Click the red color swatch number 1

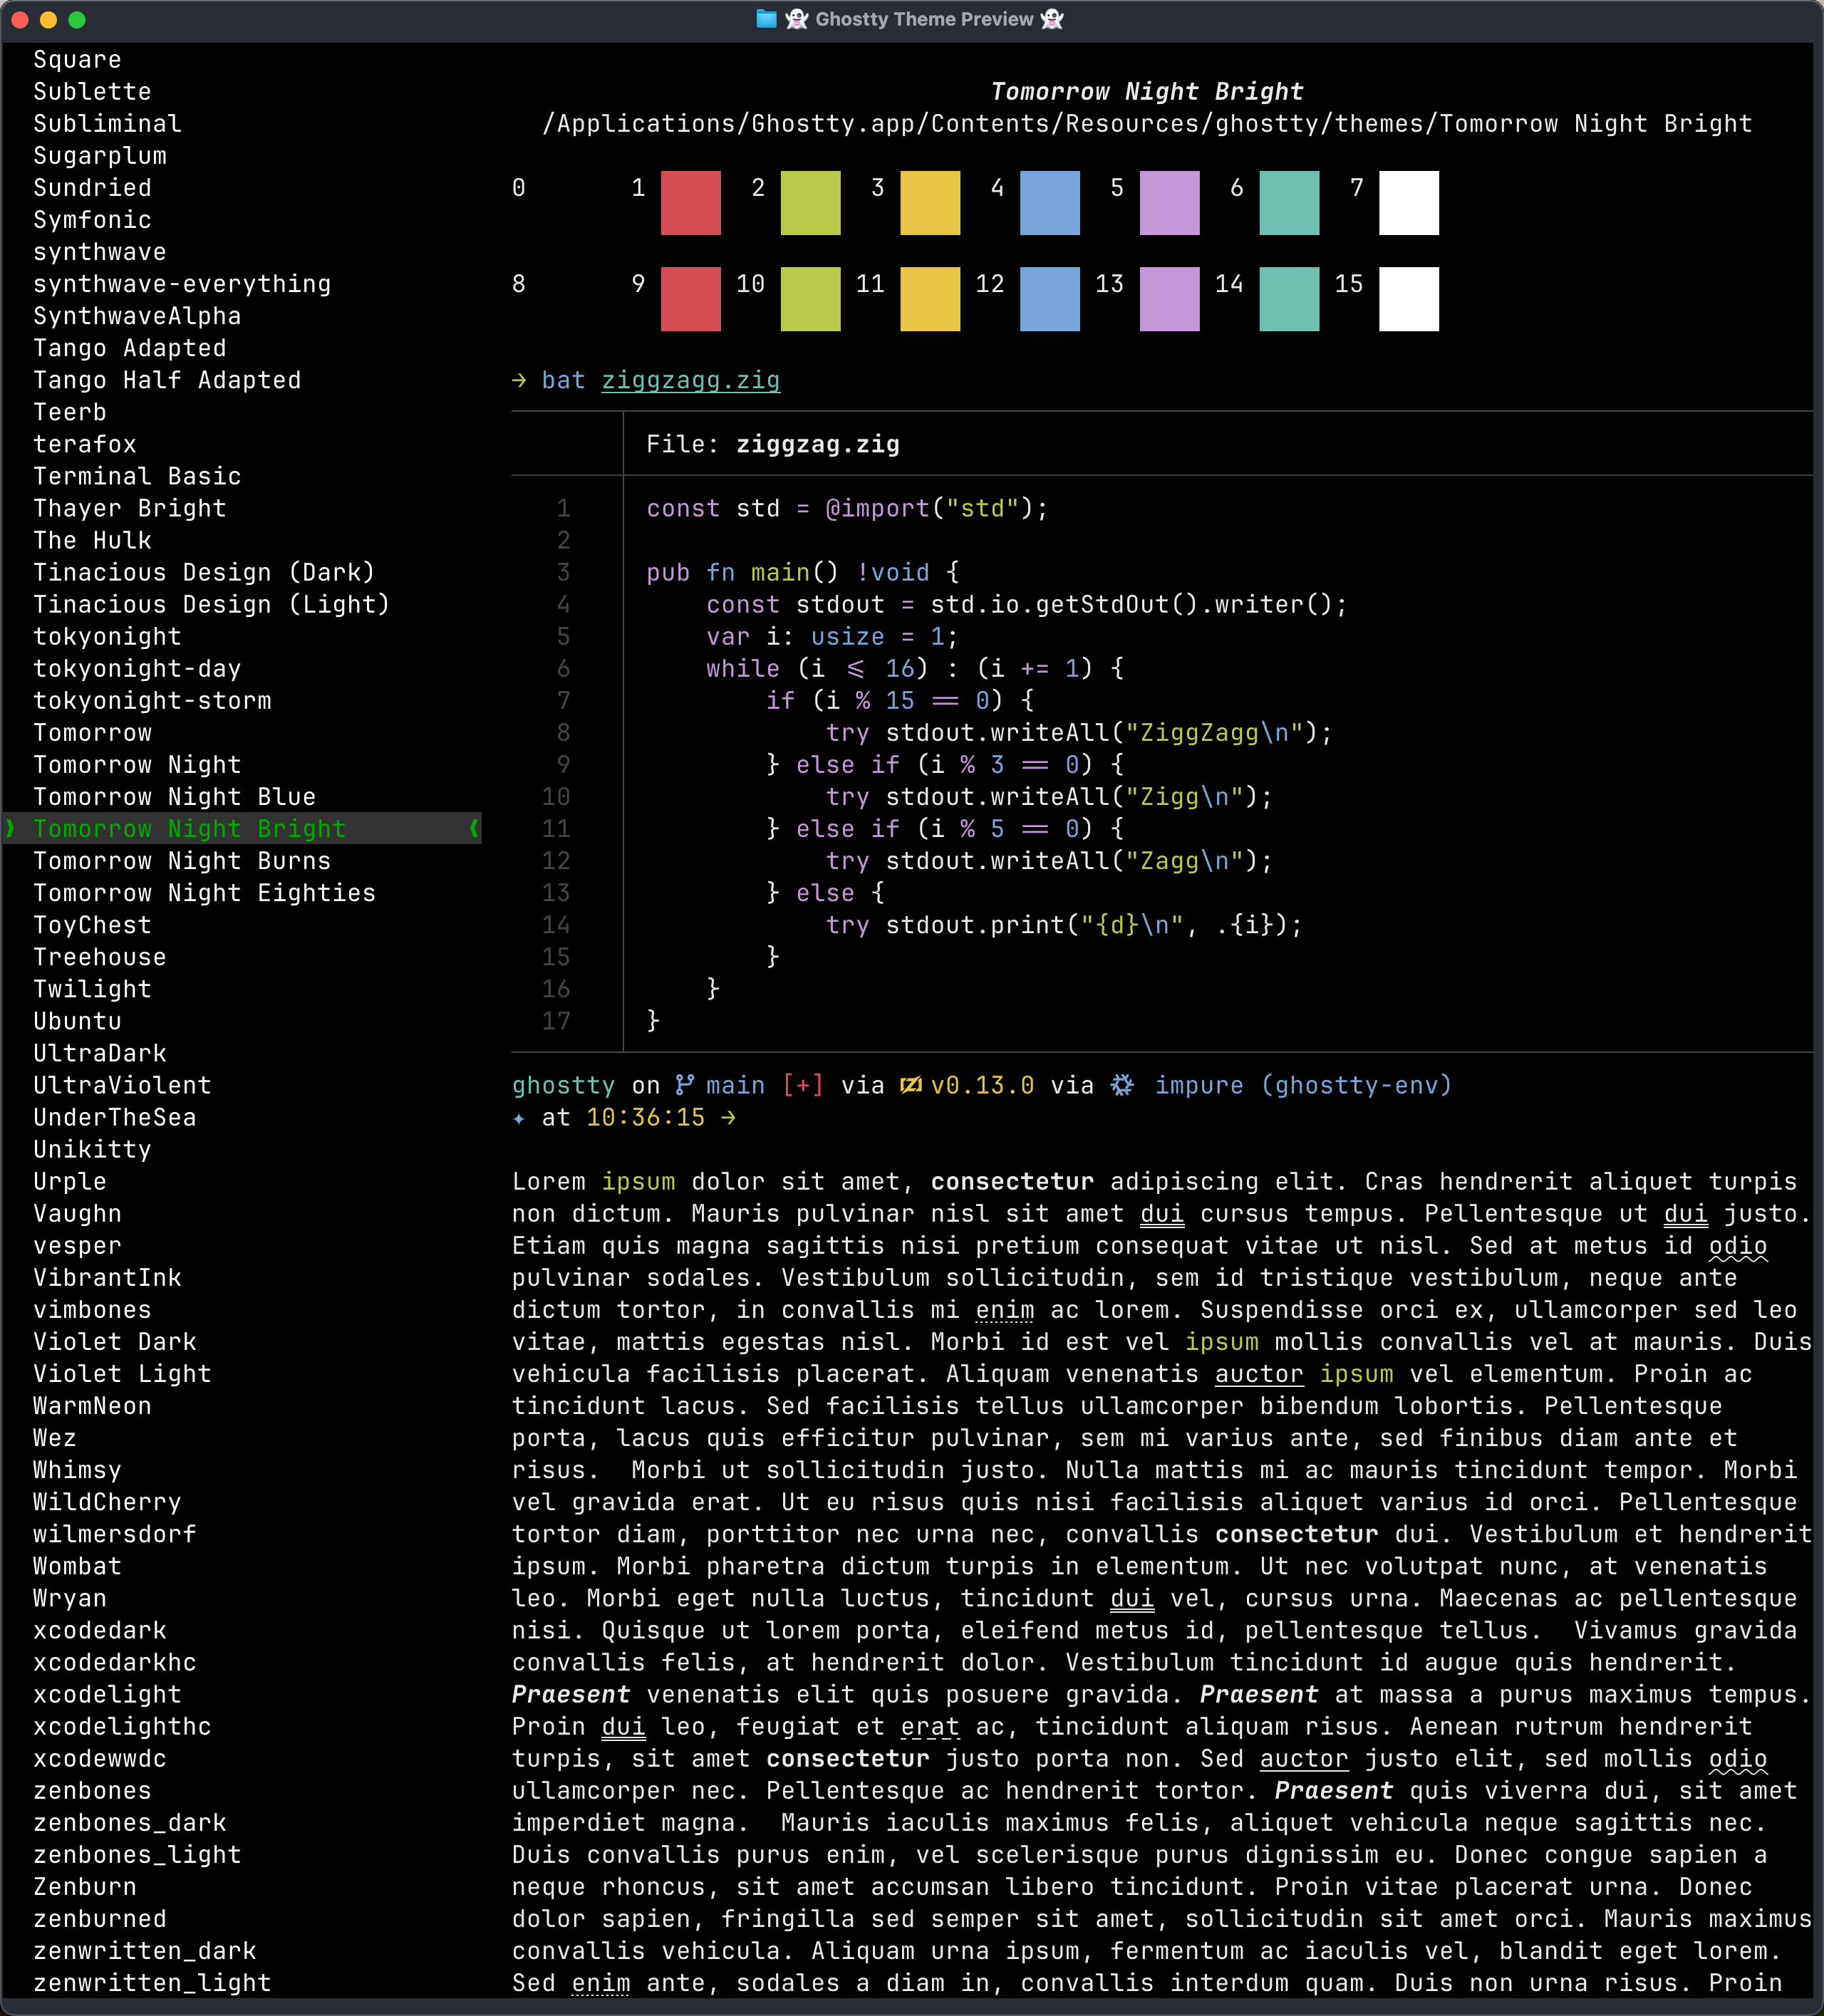(690, 203)
